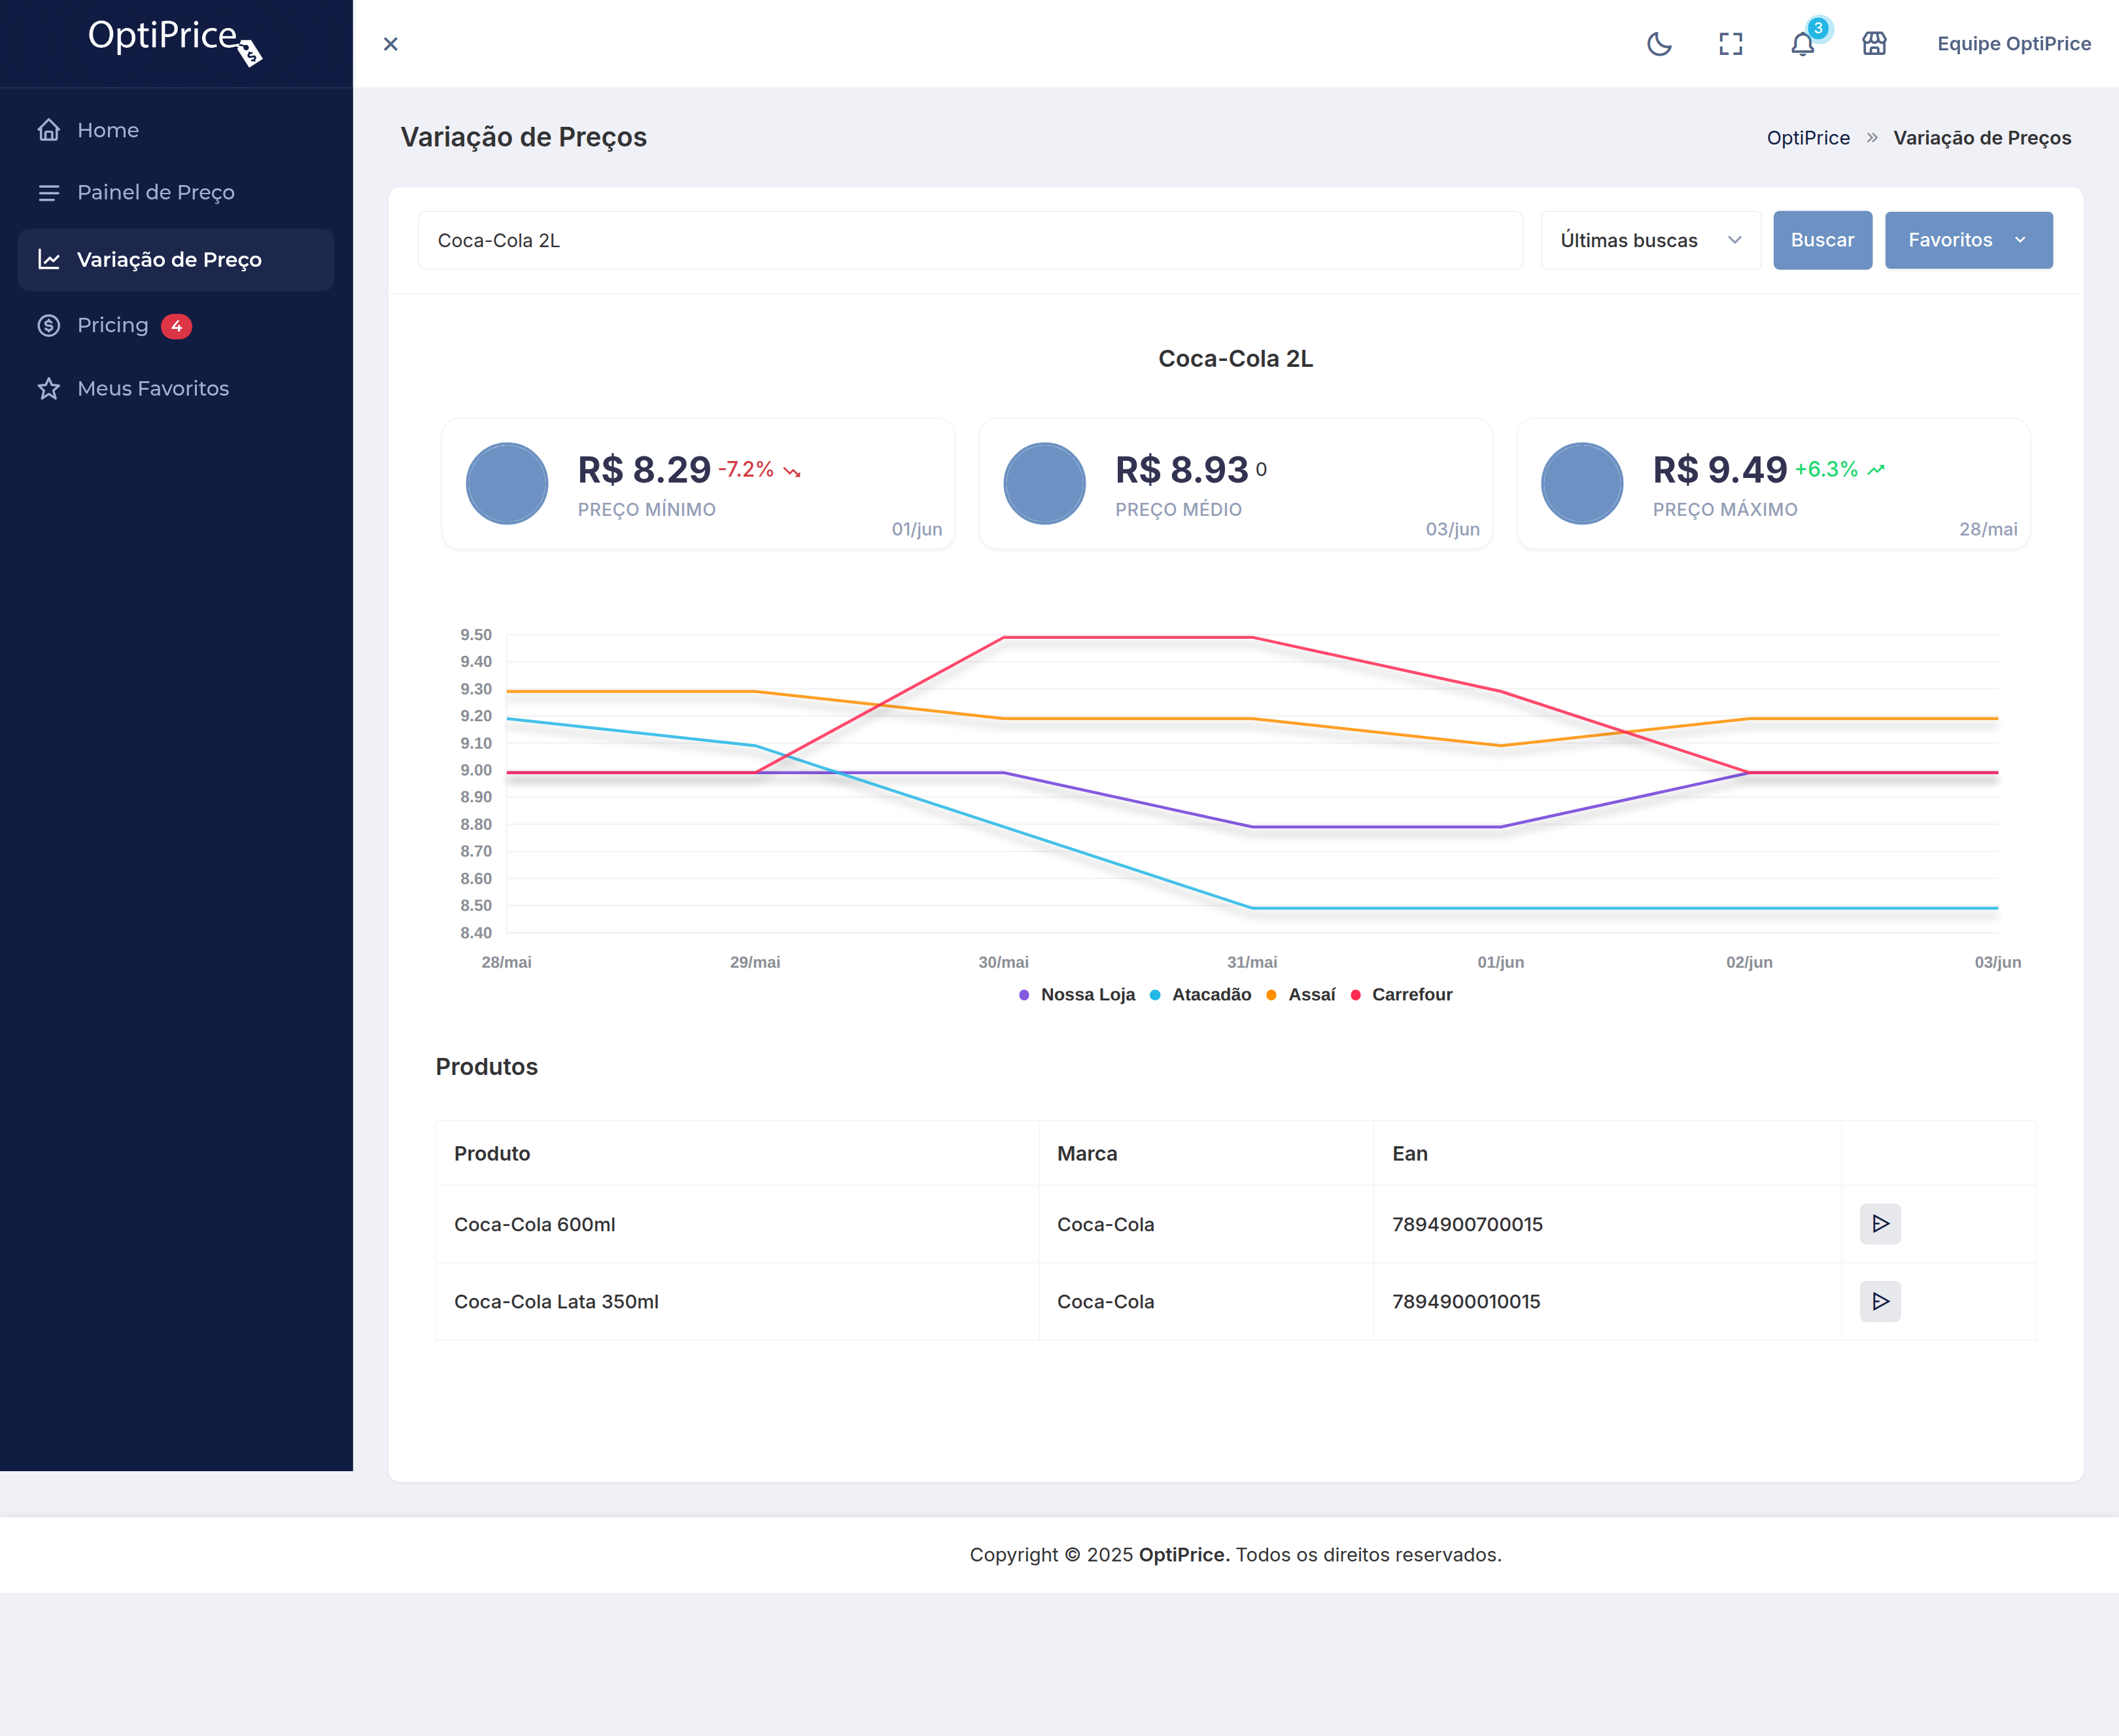Screen dimensions: 2119x1736
Task: Click the Pricing badge showing 4
Action: [x=176, y=326]
